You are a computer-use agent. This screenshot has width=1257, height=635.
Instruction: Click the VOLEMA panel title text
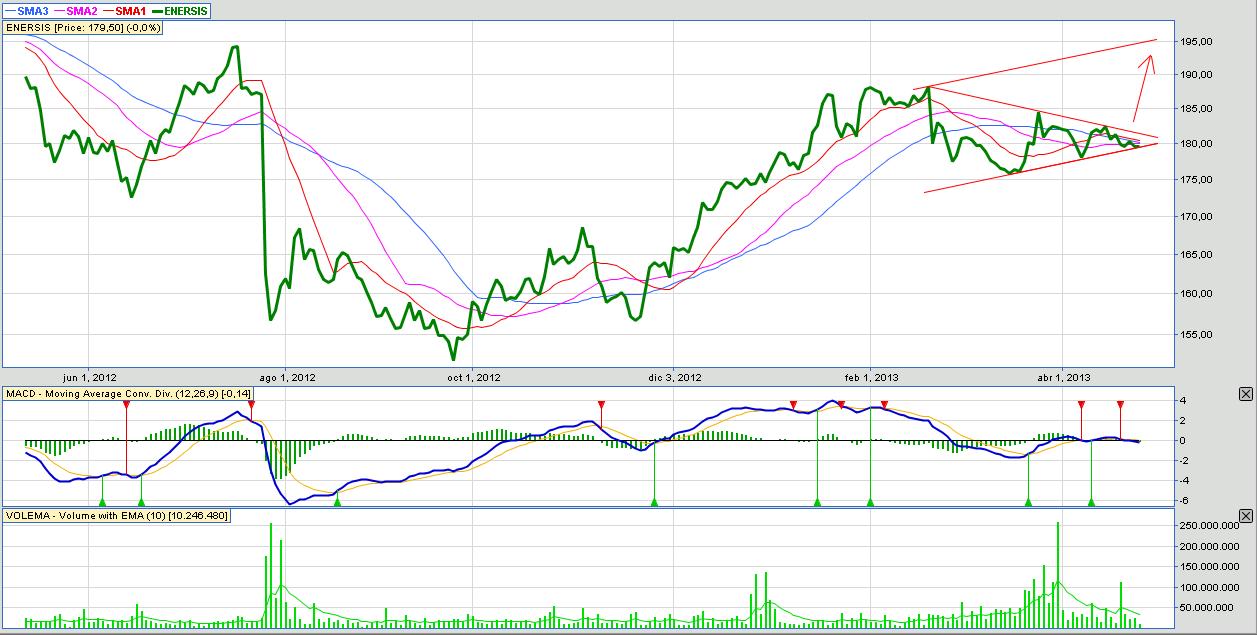click(117, 516)
